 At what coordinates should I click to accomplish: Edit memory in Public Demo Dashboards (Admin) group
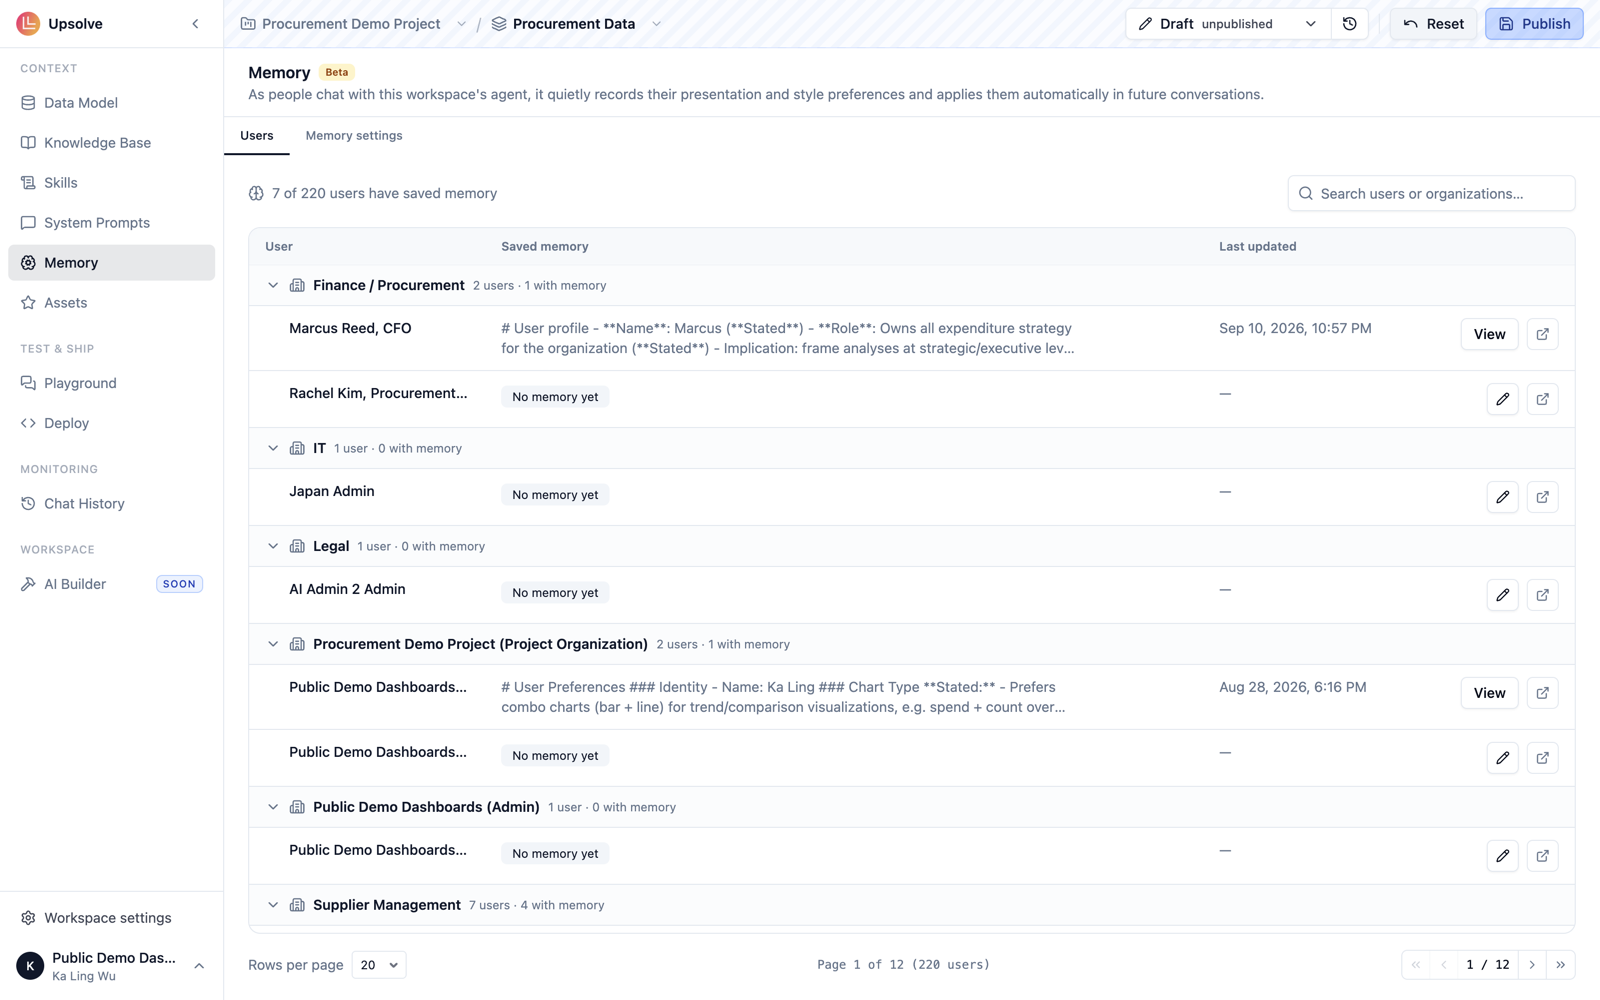[x=1503, y=856]
